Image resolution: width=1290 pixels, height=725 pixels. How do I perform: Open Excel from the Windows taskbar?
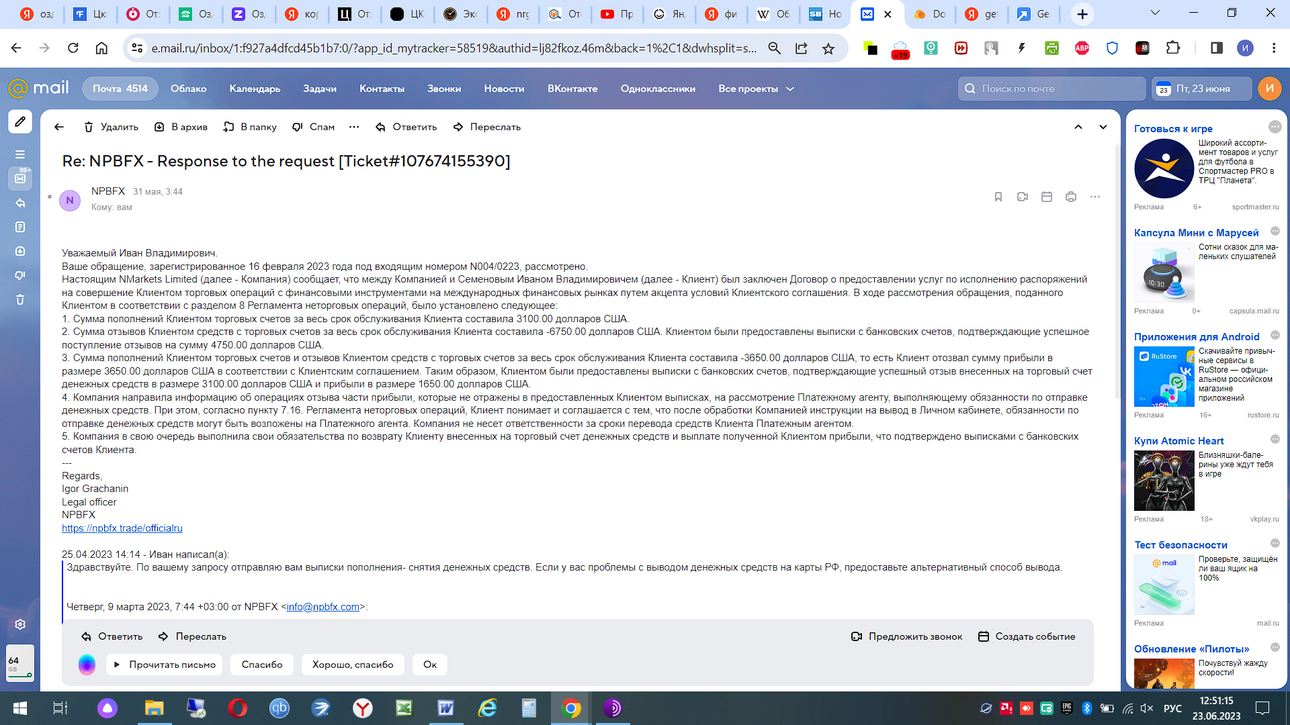coord(404,708)
